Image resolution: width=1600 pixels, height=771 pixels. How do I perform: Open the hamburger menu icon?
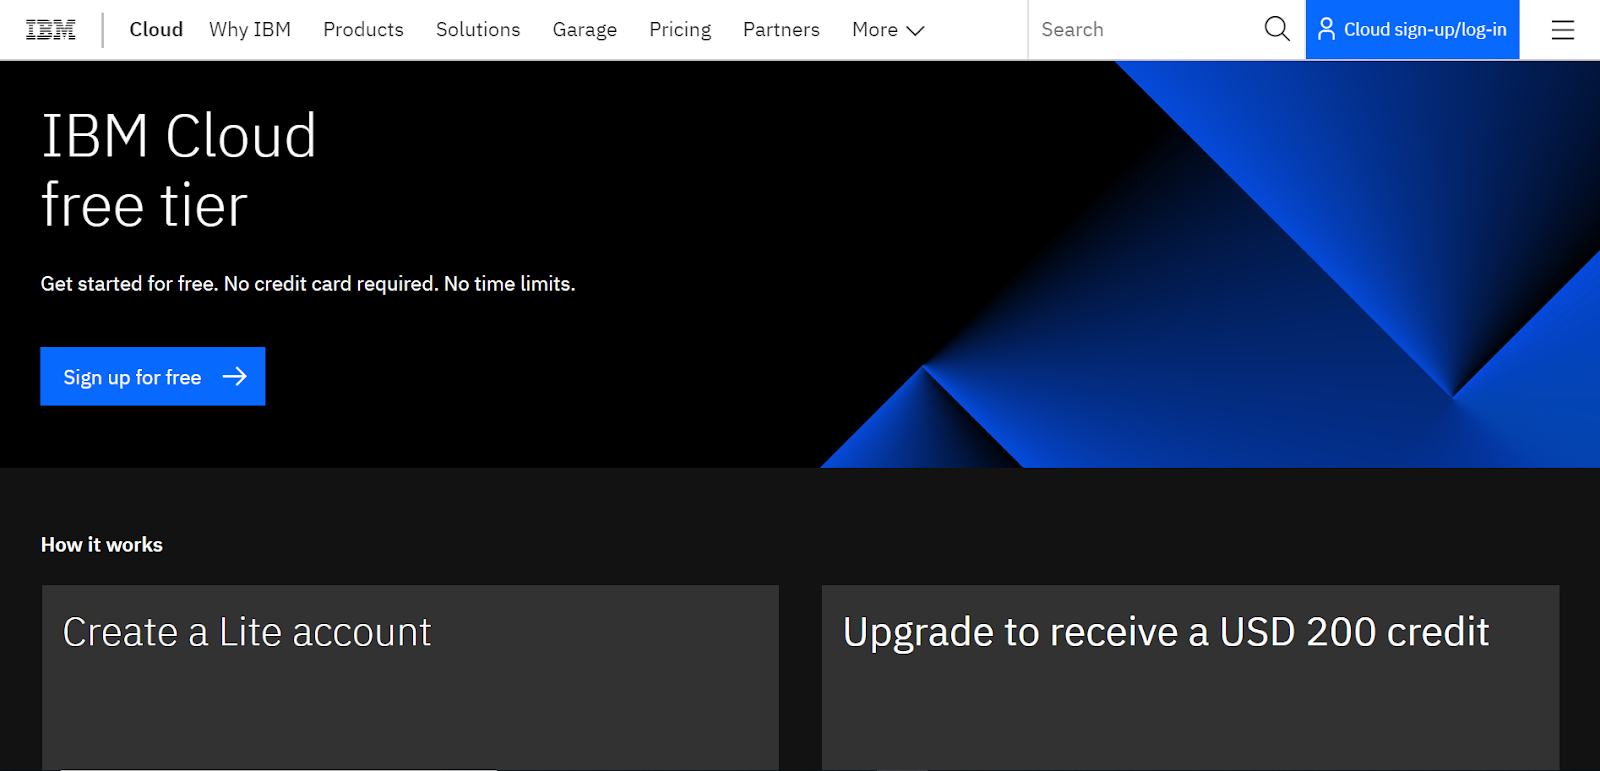(x=1562, y=30)
